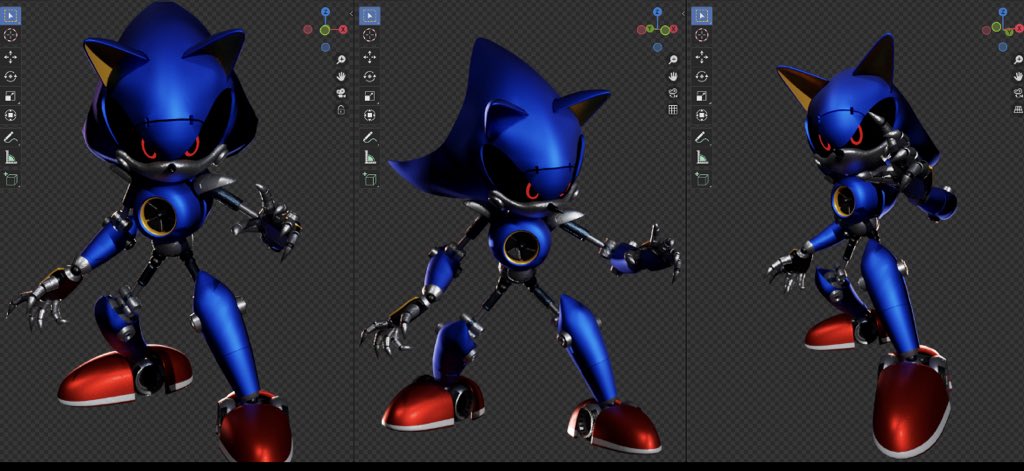The image size is (1024, 471).
Task: Pick the Move tool in left viewport
Action: (10, 57)
